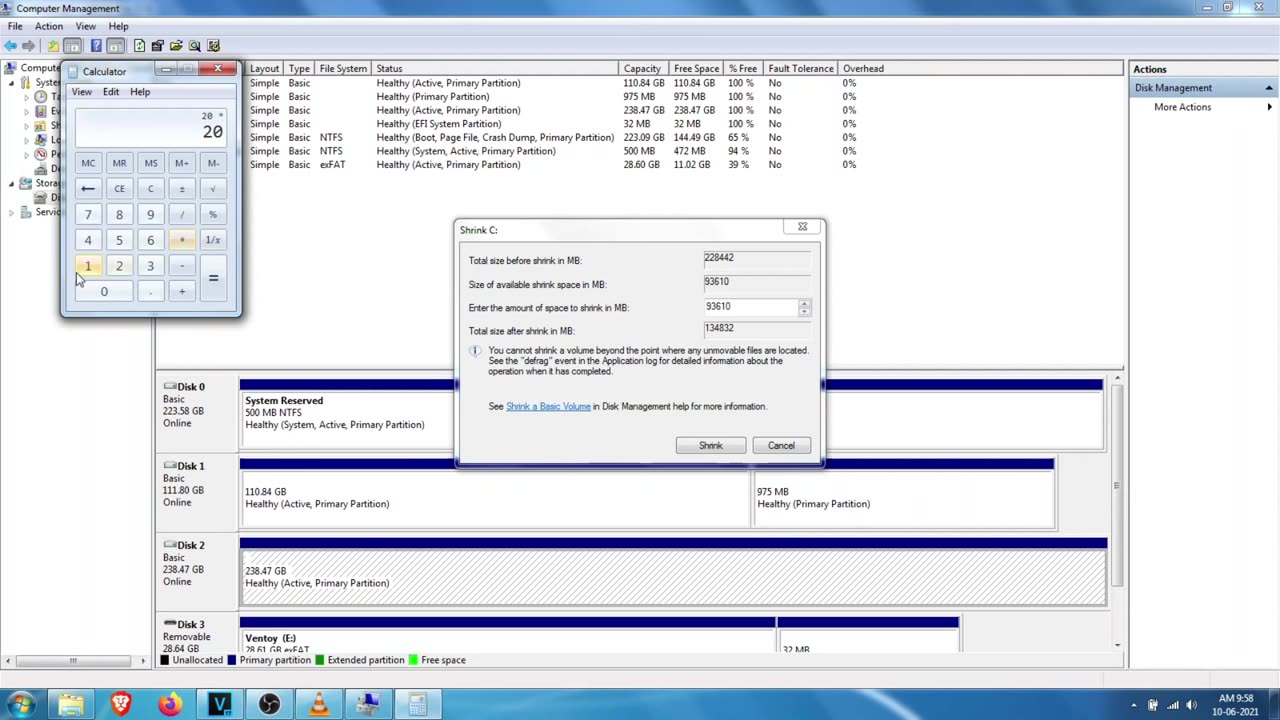Switch to Calculator taskbar icon

coord(417,704)
